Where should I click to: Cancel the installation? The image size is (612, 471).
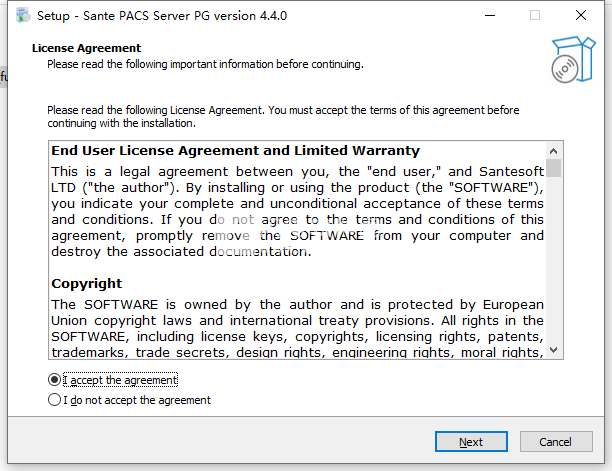[555, 441]
